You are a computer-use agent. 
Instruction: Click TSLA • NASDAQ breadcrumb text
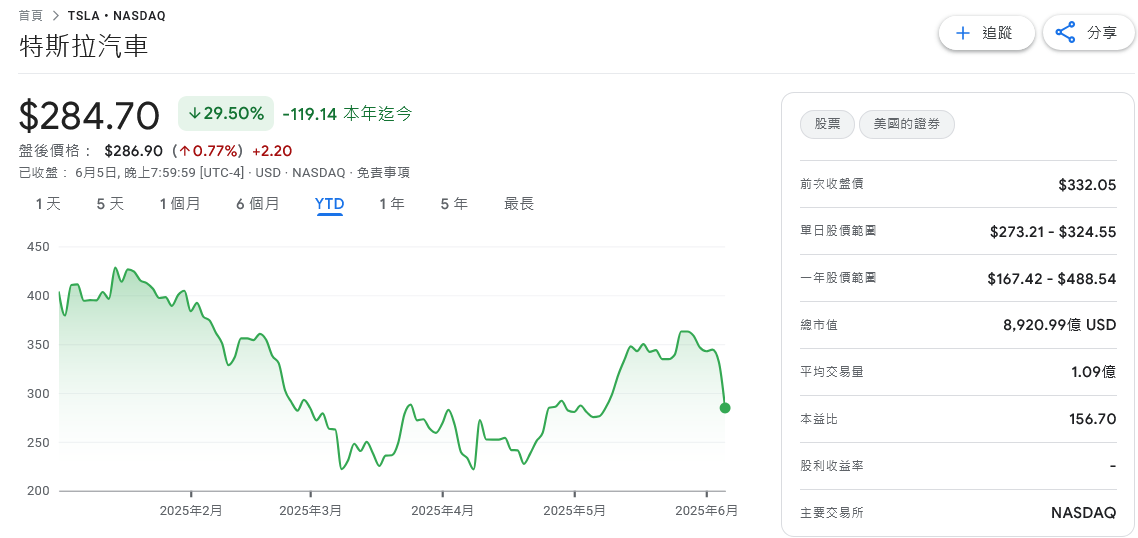116,15
